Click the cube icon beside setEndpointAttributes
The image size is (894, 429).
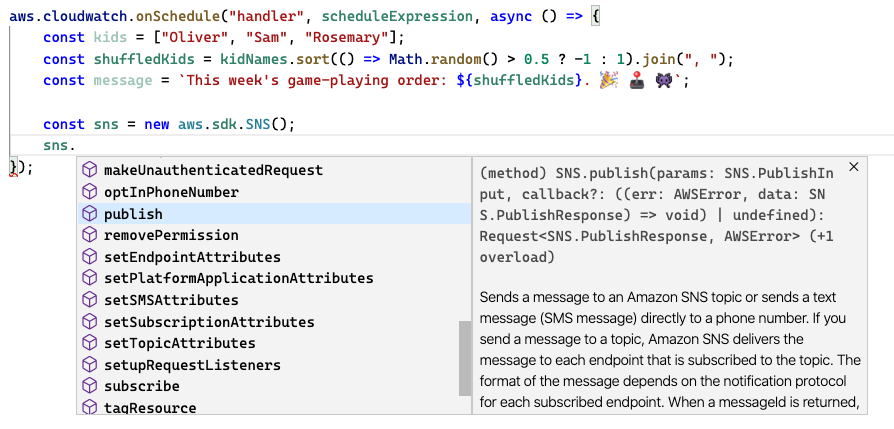[x=90, y=257]
